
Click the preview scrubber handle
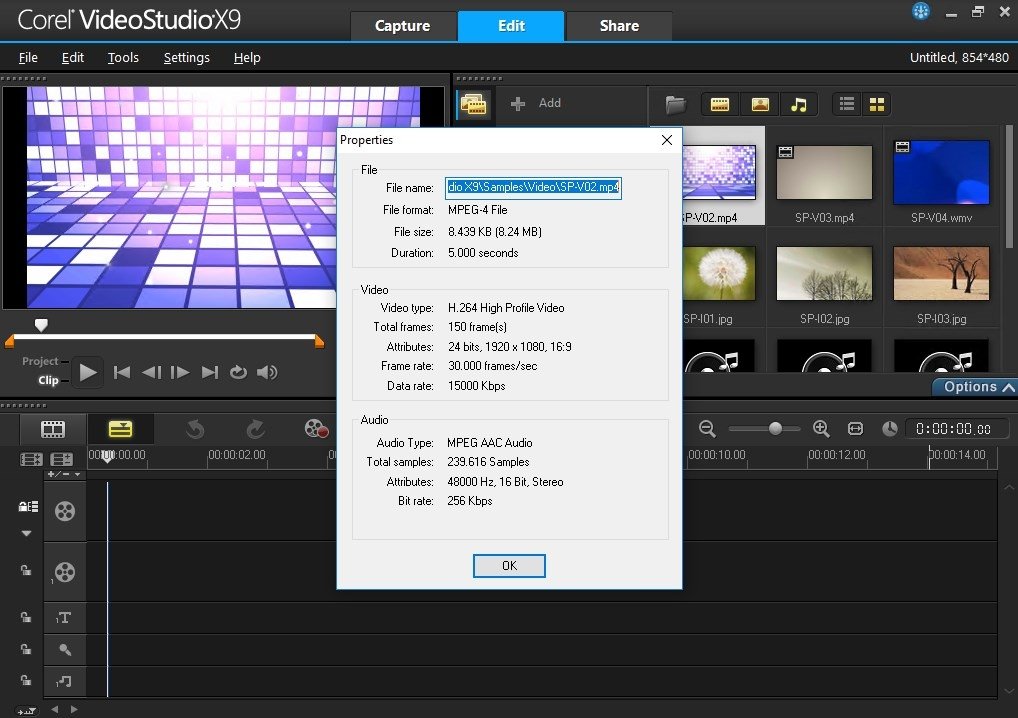tap(41, 325)
